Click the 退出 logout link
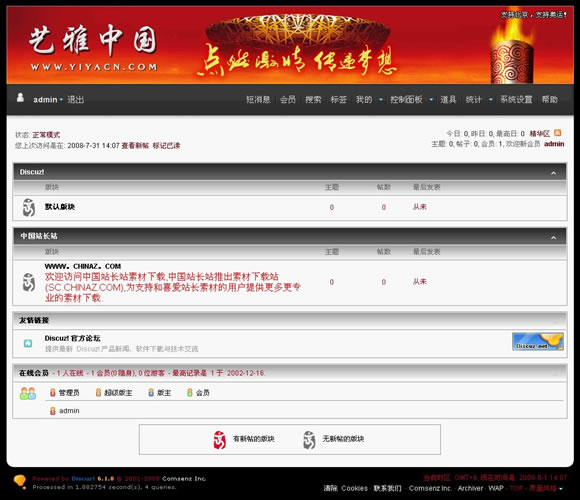The image size is (580, 500). click(x=75, y=99)
